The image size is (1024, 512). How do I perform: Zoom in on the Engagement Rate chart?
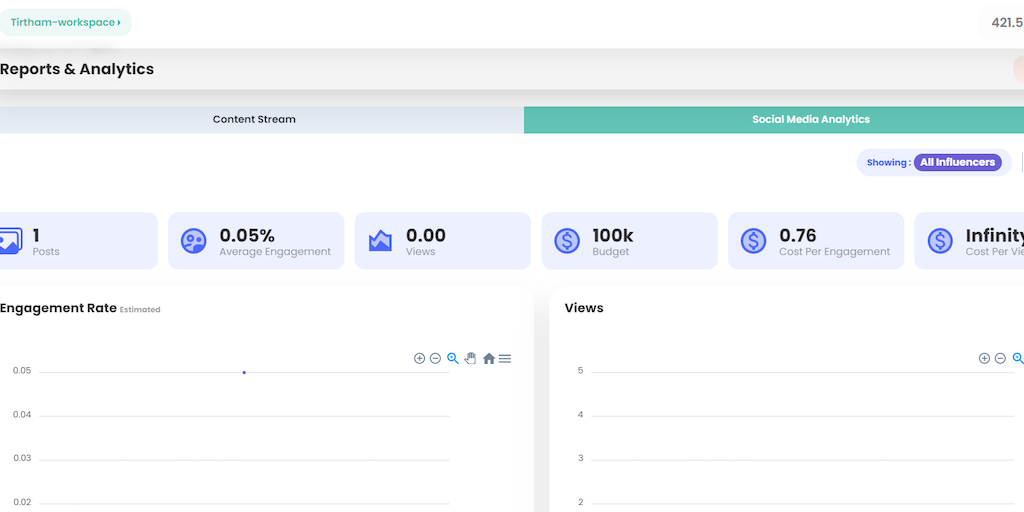coord(419,358)
